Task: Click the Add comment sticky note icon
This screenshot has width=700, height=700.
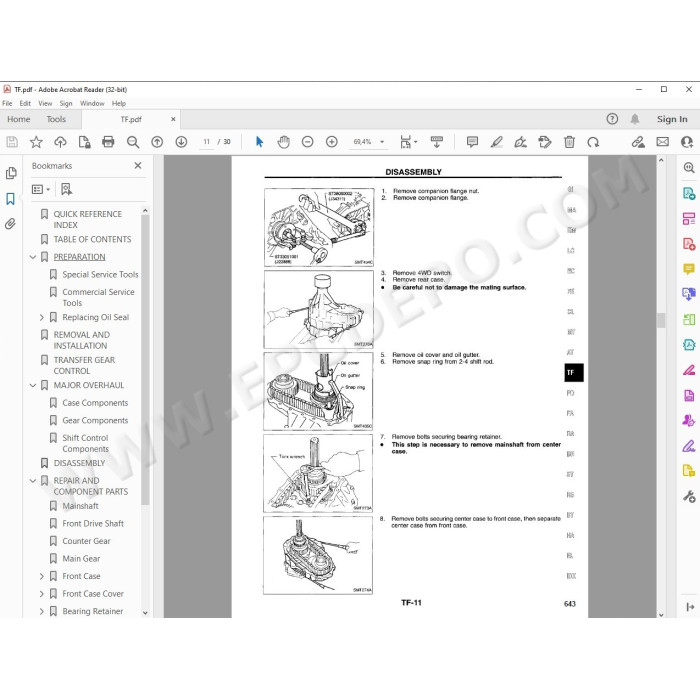Action: (x=472, y=142)
